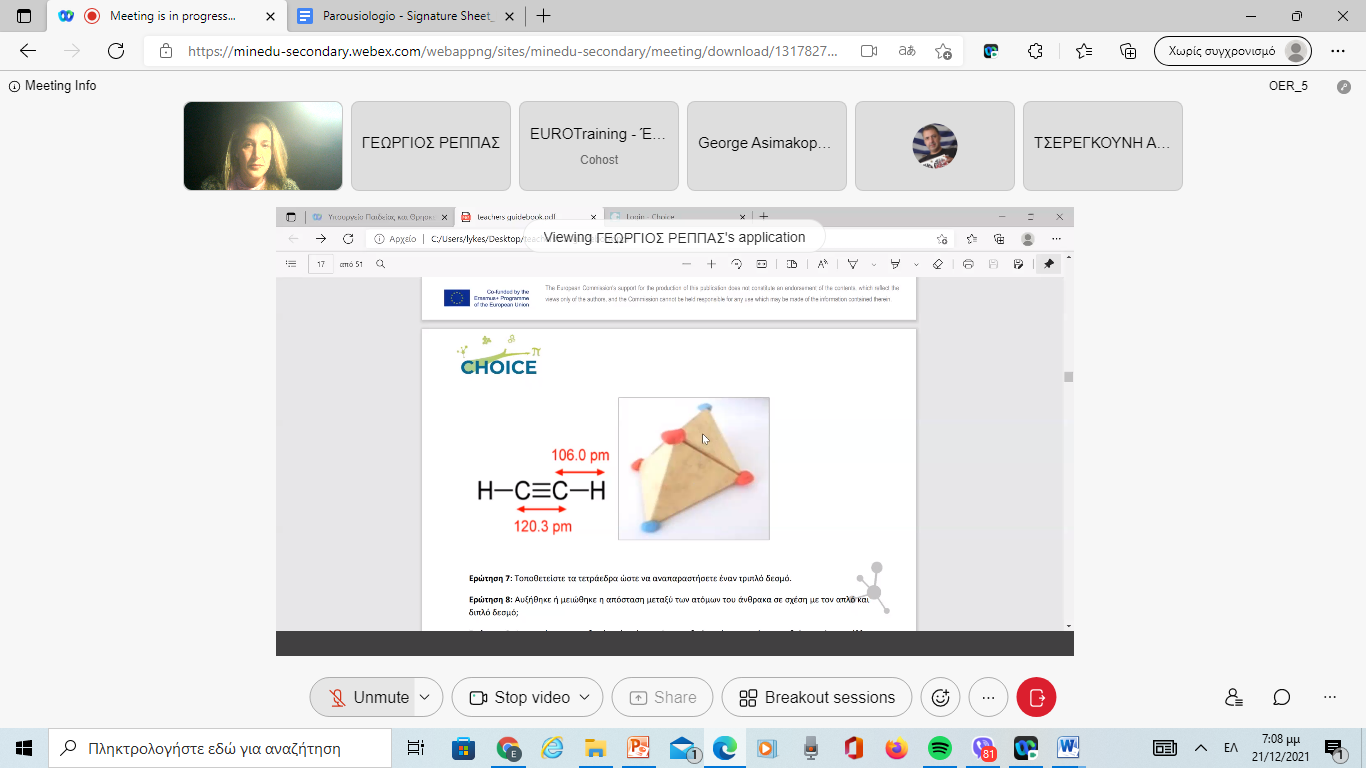Expand the video options arrow next to Stop video
The height and width of the screenshot is (768, 1366).
coord(585,697)
